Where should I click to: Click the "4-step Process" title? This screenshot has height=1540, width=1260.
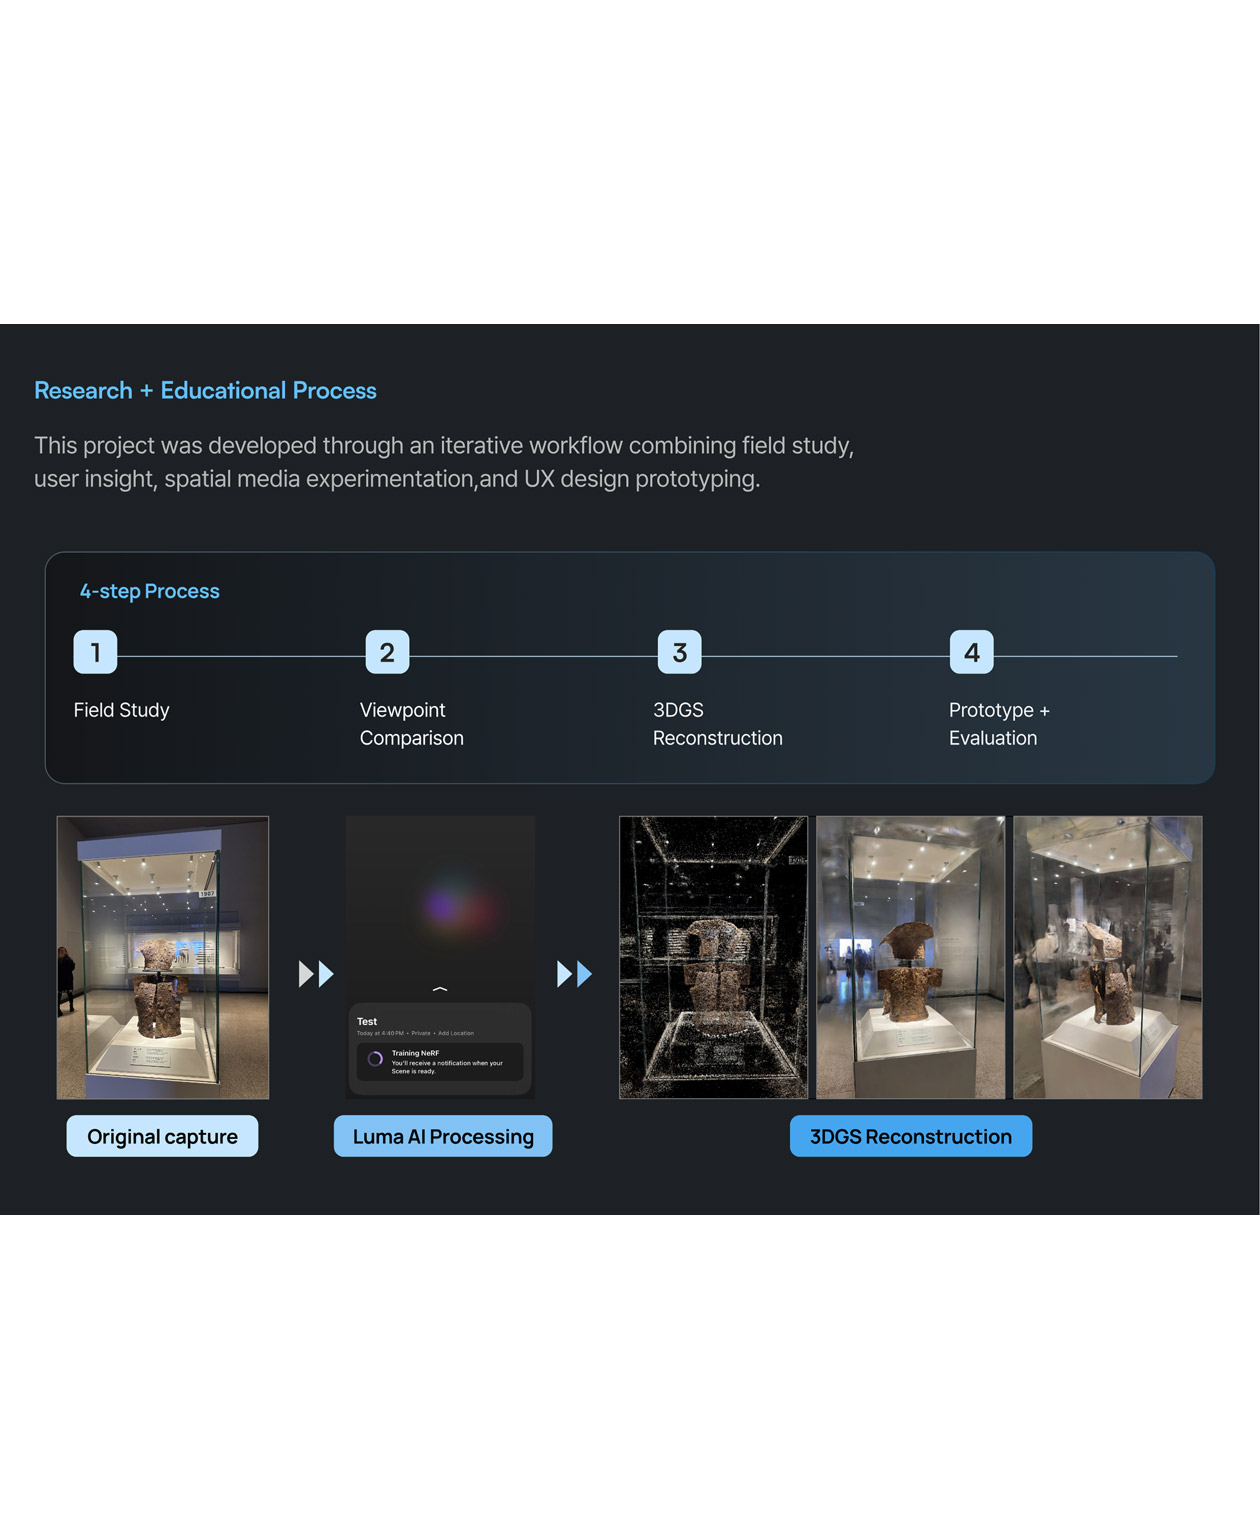tap(150, 591)
